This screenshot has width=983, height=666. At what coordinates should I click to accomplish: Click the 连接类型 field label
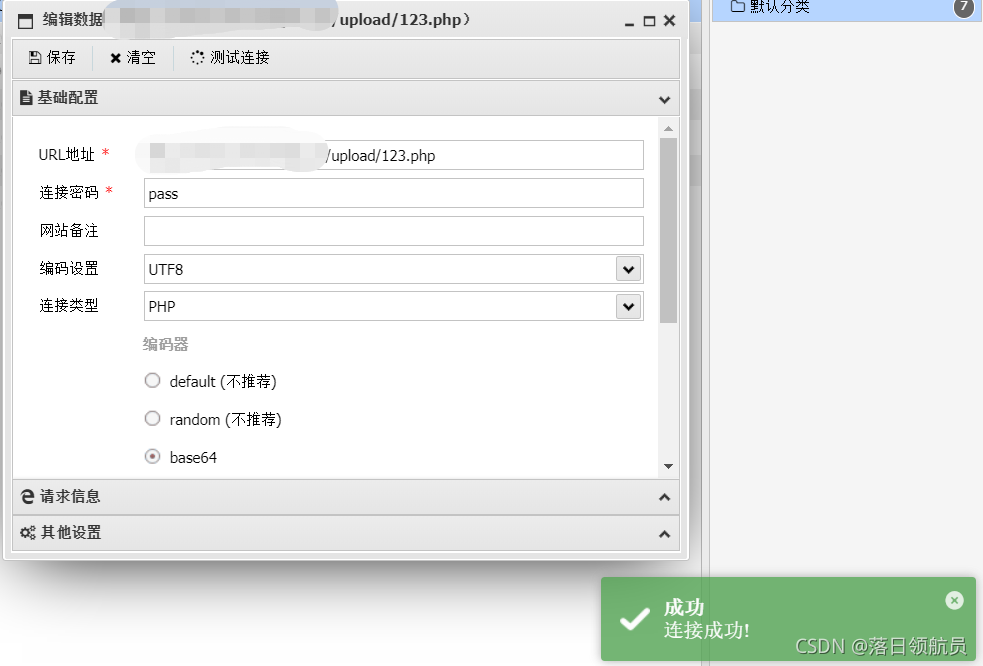click(69, 305)
